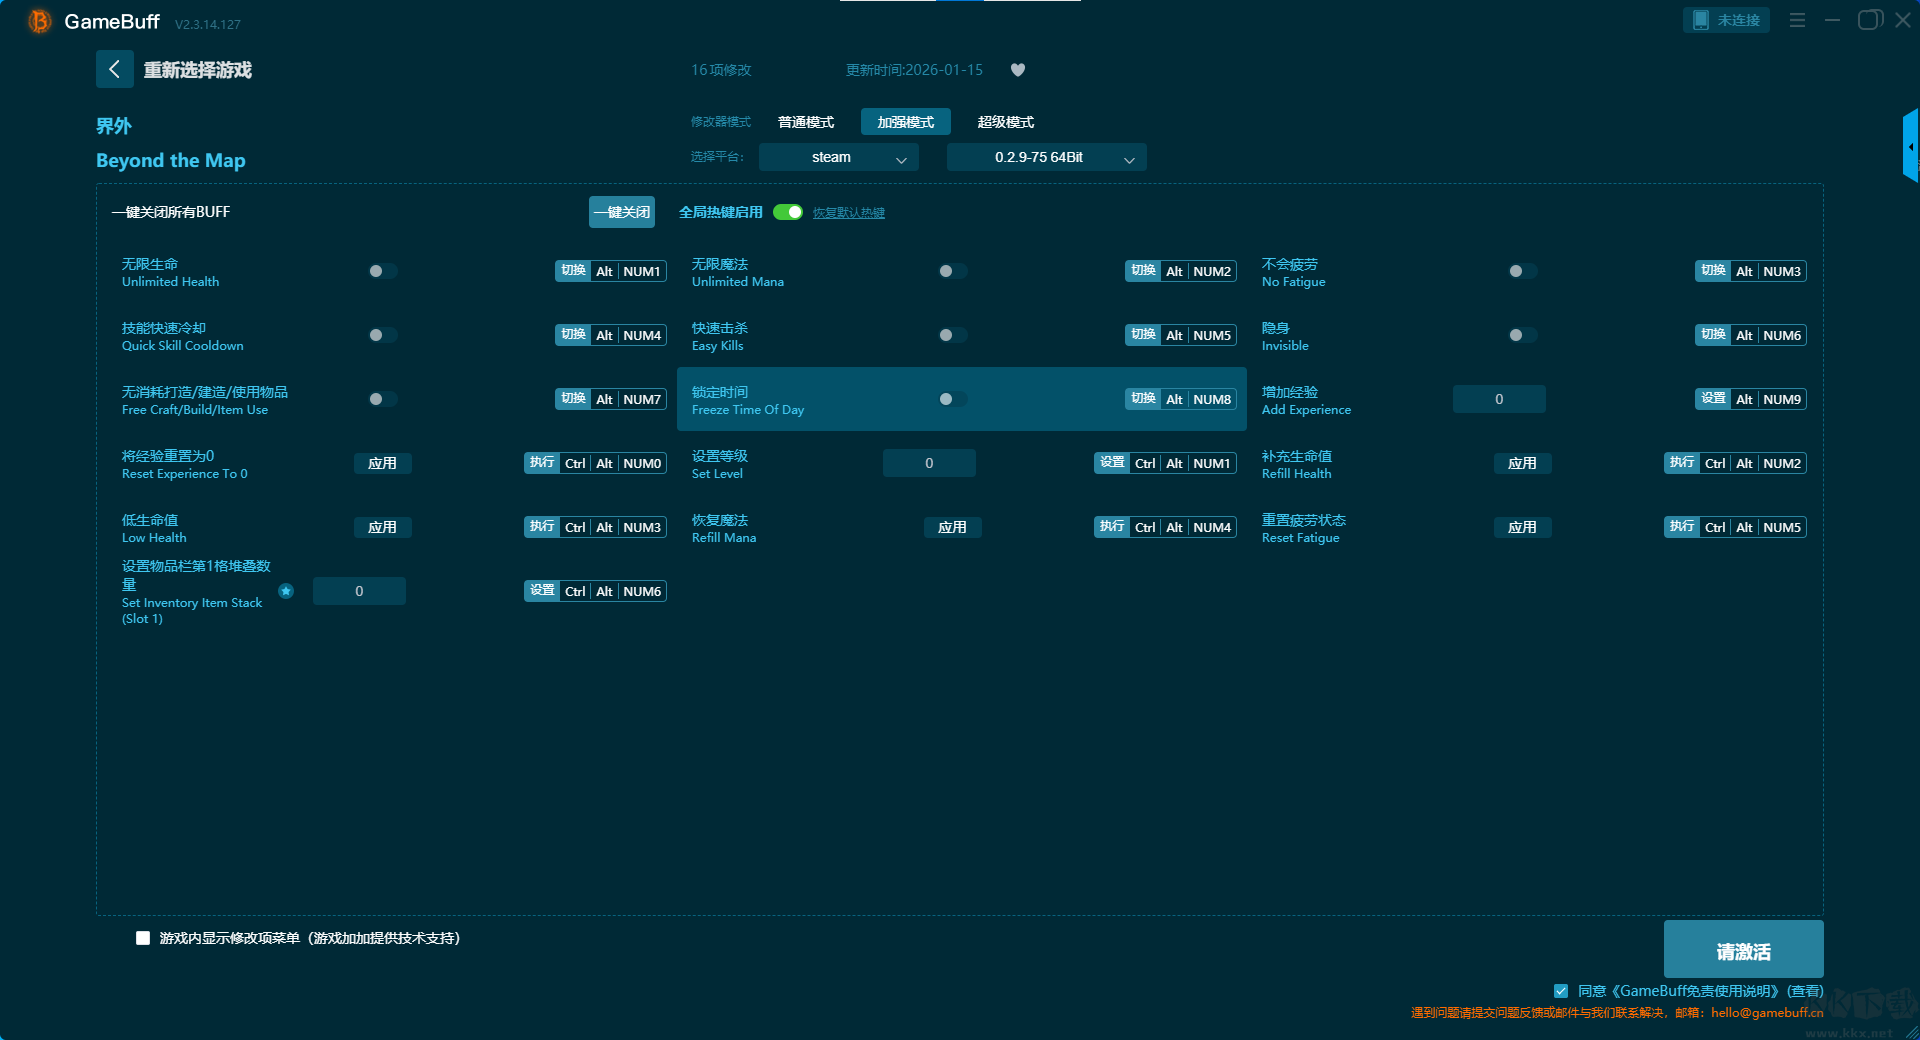Screen dimensions: 1920x1040
Task: Apply Reset Experience To 0
Action: (x=382, y=463)
